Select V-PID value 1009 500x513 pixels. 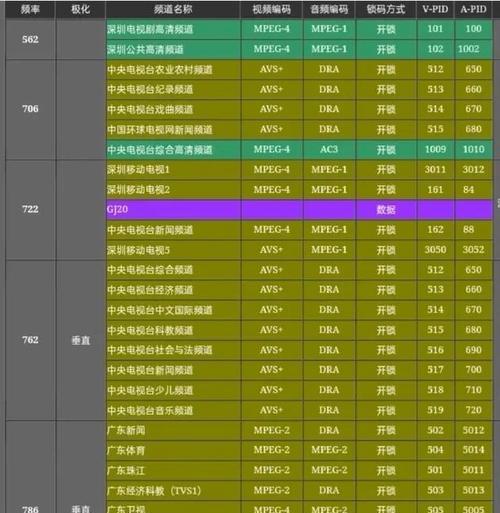(x=435, y=149)
